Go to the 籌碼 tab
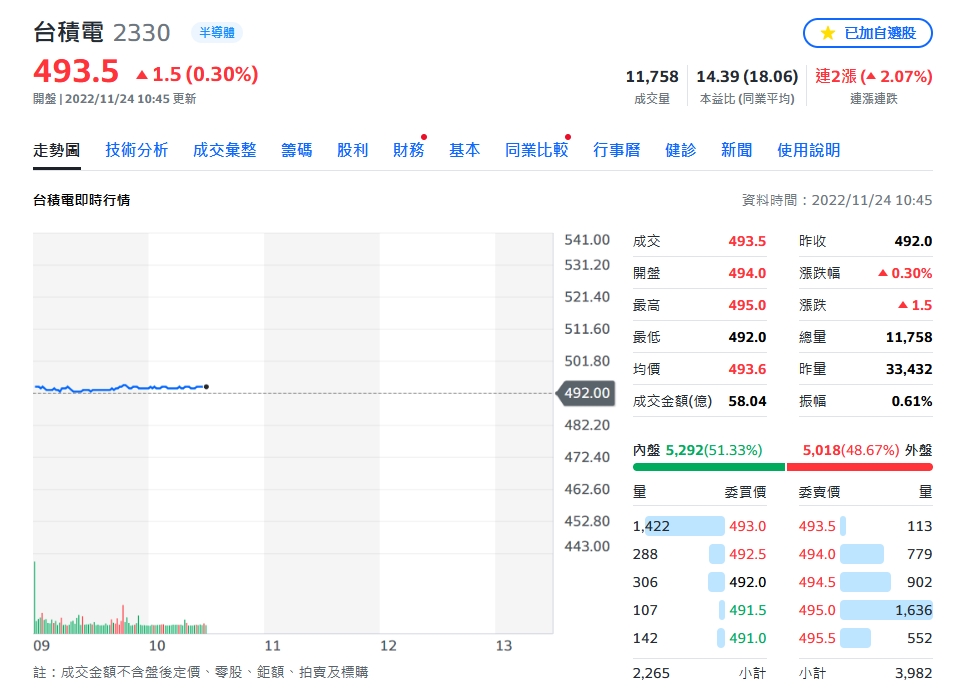Viewport: 963px width, 697px height. pos(296,150)
